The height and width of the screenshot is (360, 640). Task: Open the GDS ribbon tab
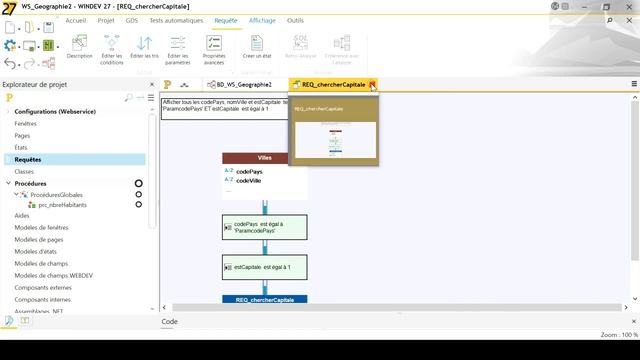(x=132, y=20)
